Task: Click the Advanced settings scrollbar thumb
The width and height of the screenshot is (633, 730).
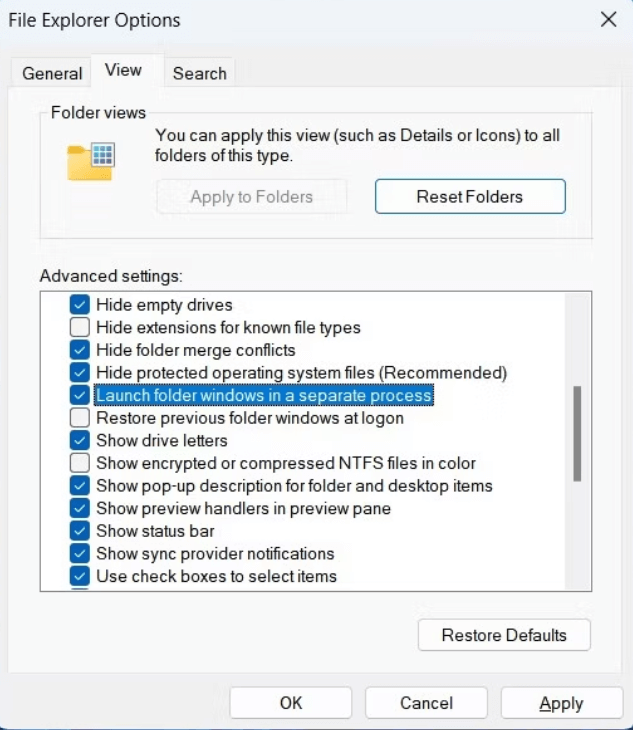Action: tap(577, 433)
